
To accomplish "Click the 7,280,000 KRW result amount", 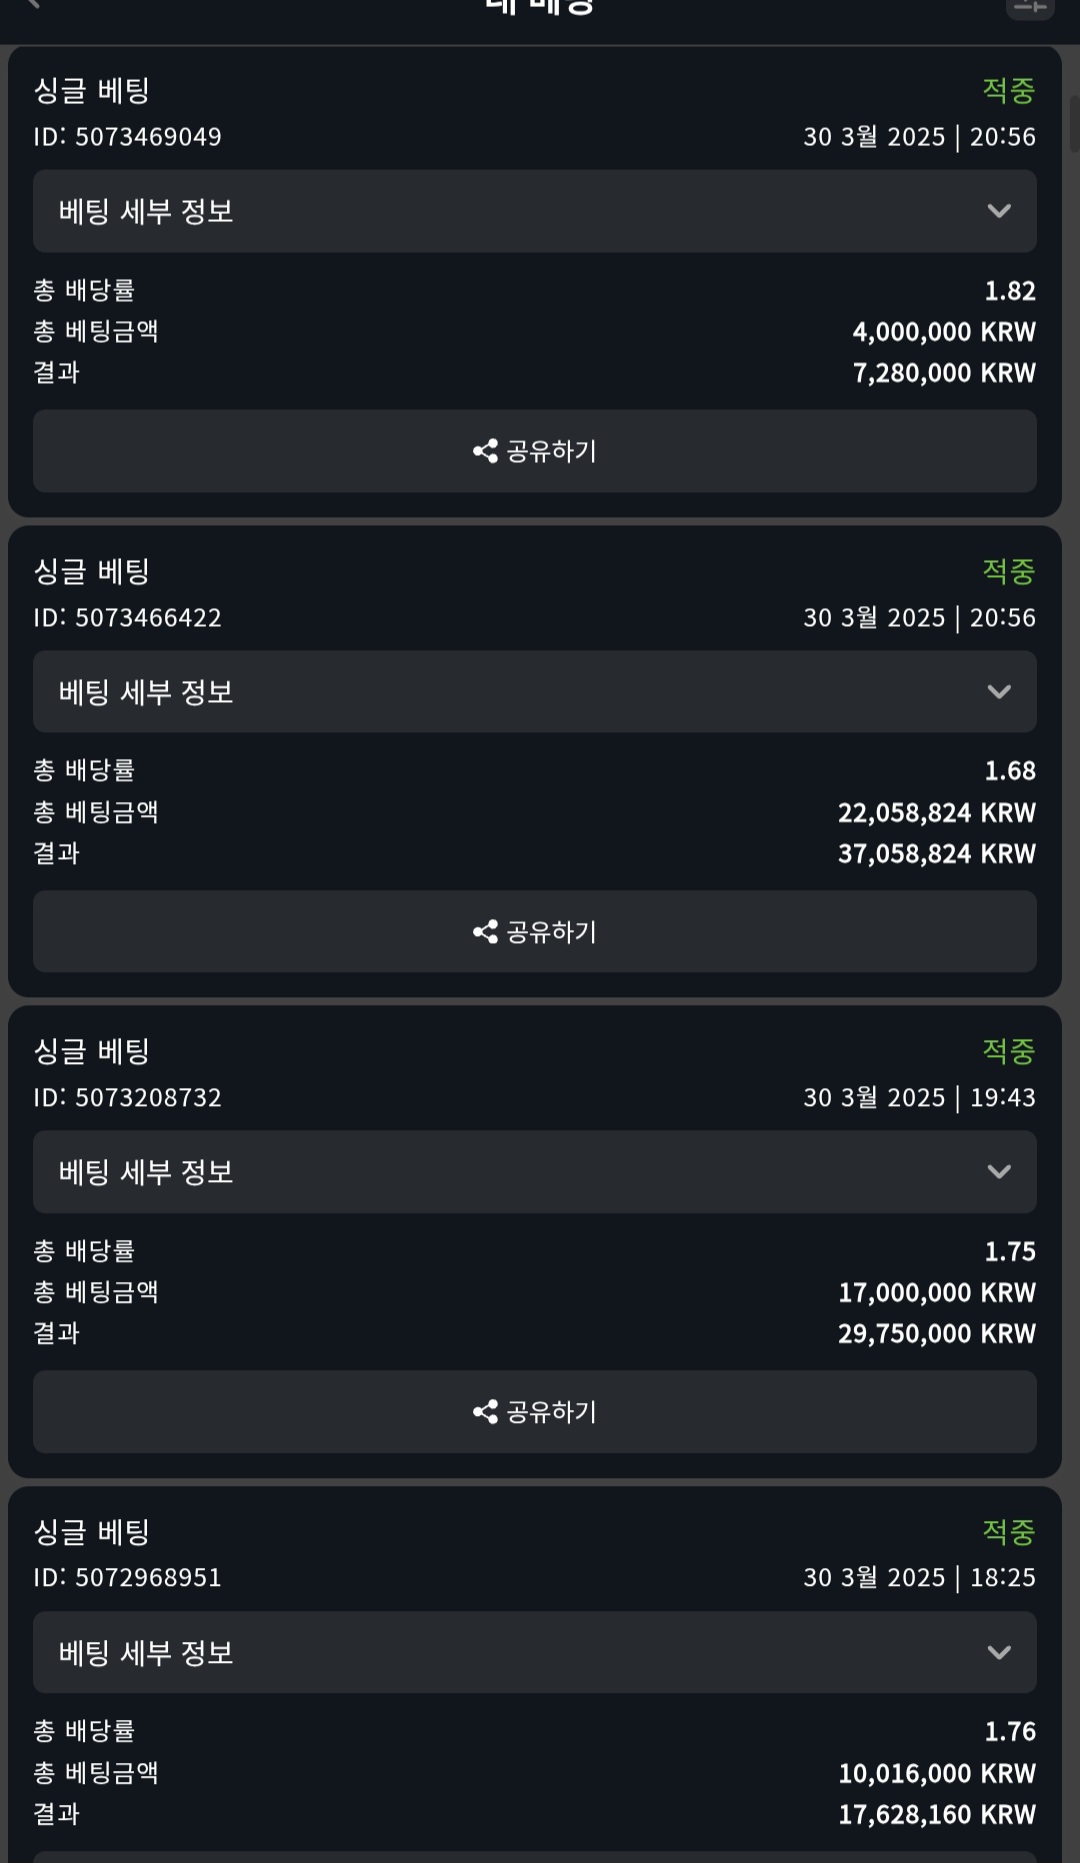I will click(943, 373).
